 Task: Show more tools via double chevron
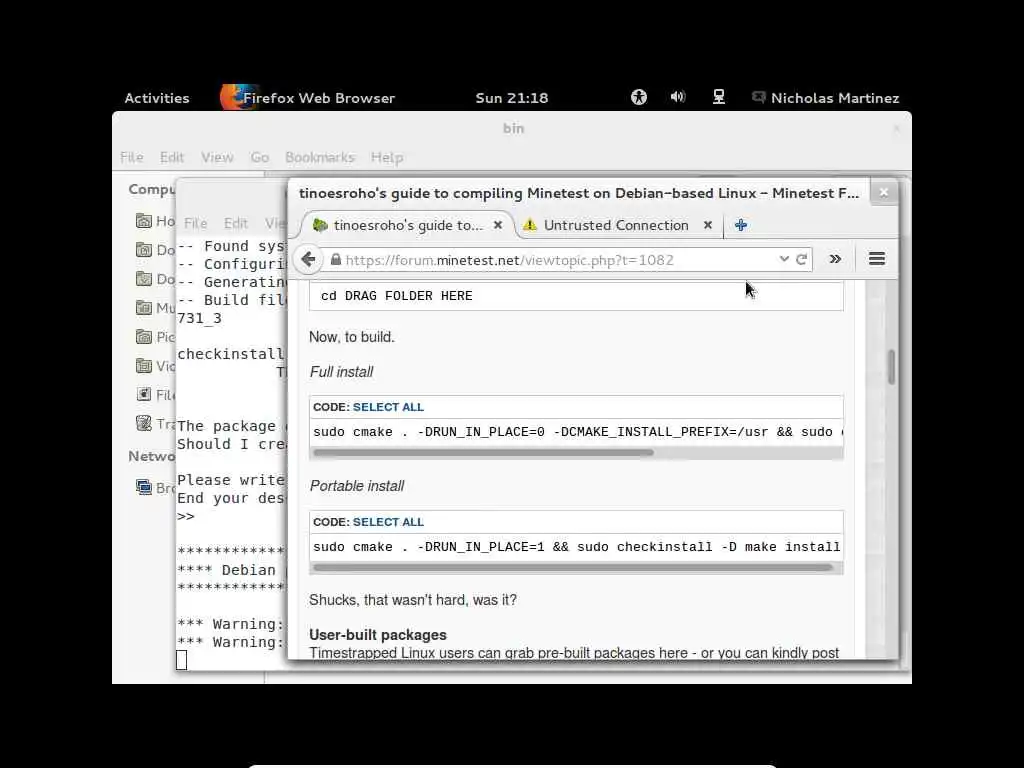coord(835,259)
